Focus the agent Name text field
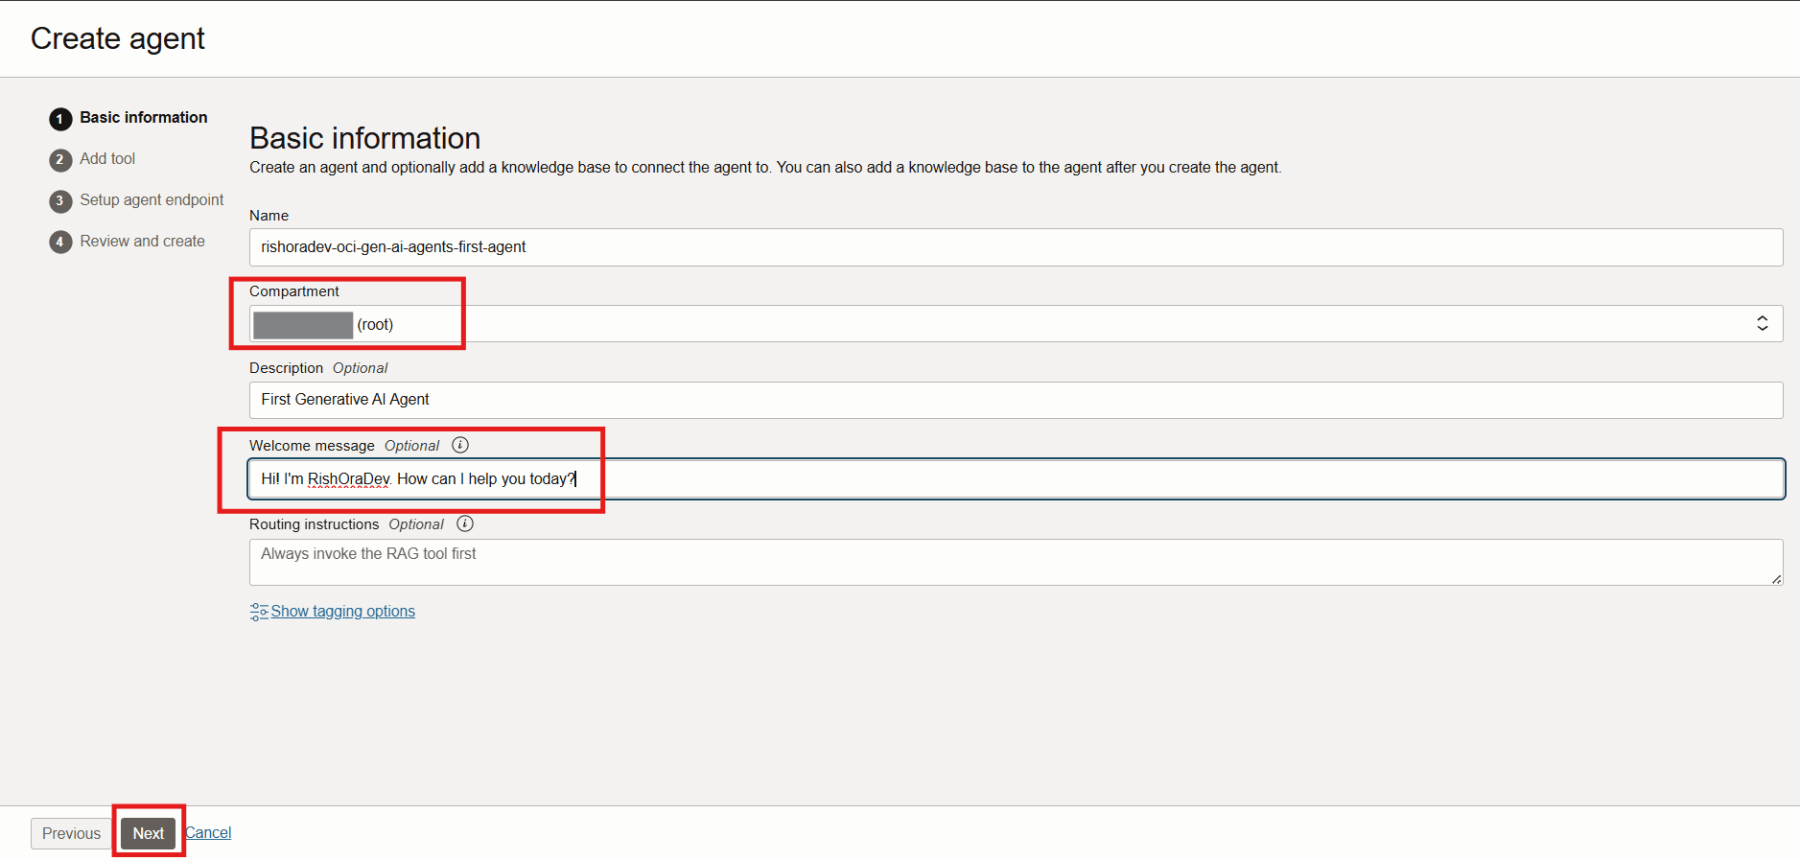Image resolution: width=1800 pixels, height=860 pixels. coord(1015,247)
